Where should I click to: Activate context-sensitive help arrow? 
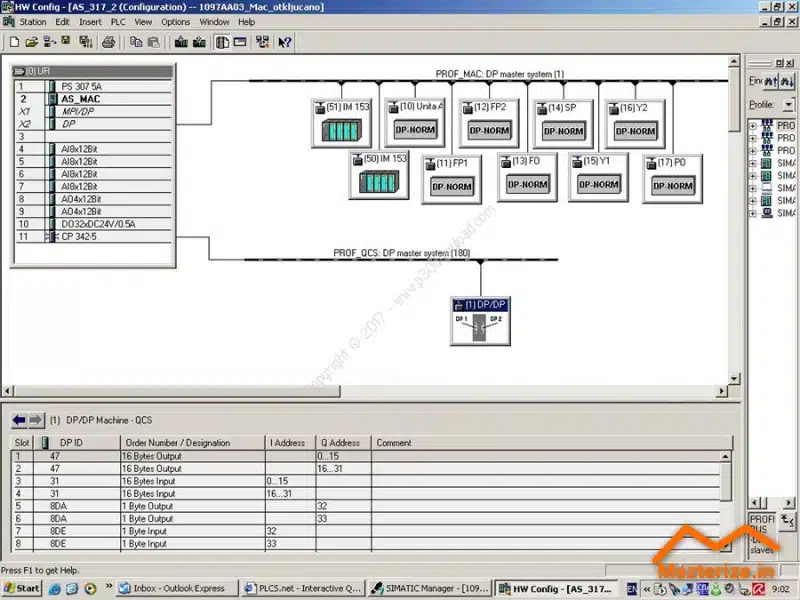[x=283, y=41]
